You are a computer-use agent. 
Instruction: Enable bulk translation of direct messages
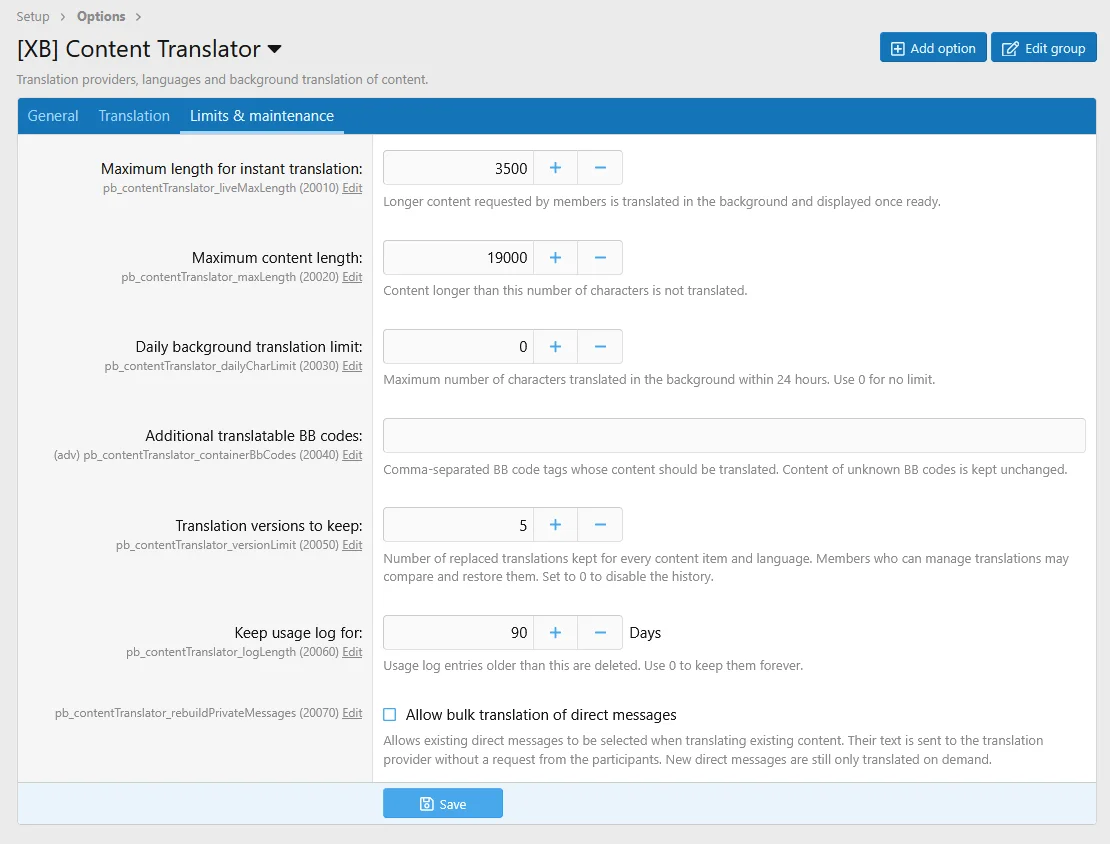[390, 714]
